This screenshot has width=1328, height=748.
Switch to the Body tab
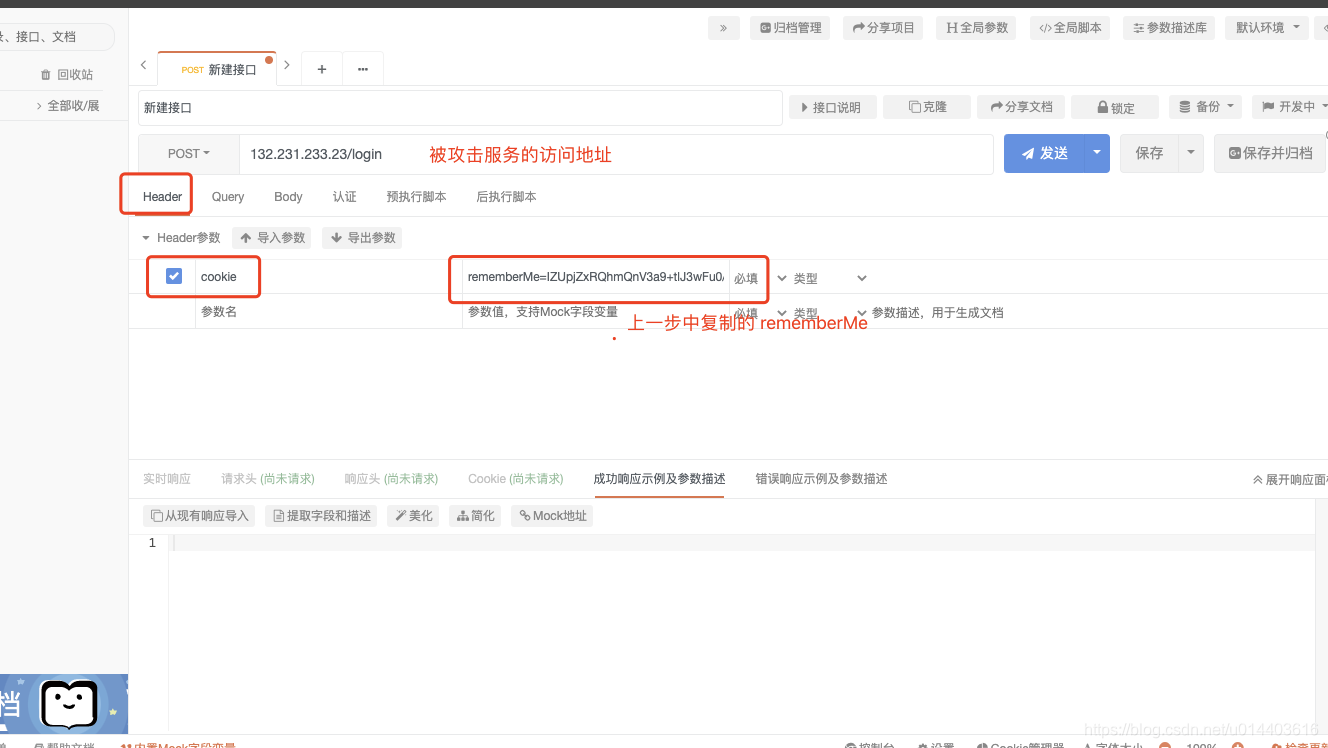pos(288,196)
